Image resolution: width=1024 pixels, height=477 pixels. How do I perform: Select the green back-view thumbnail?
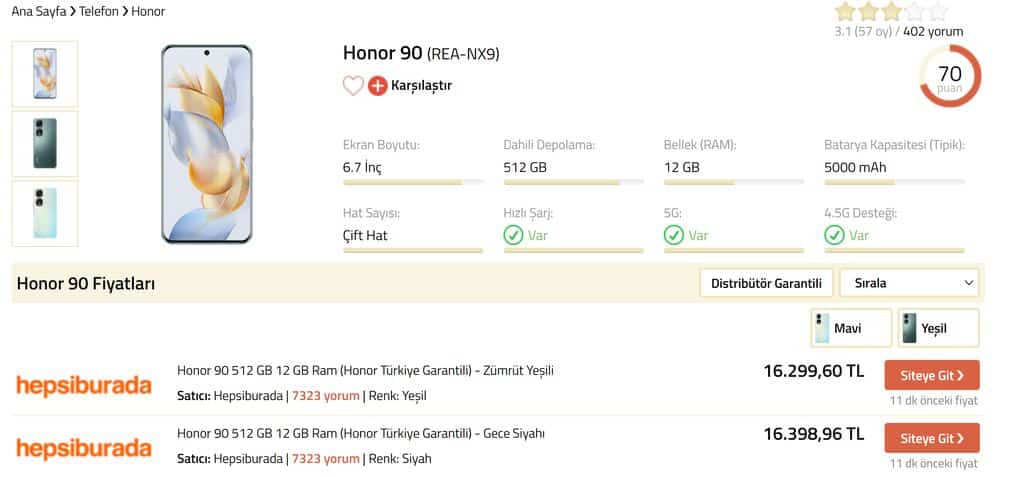point(45,144)
